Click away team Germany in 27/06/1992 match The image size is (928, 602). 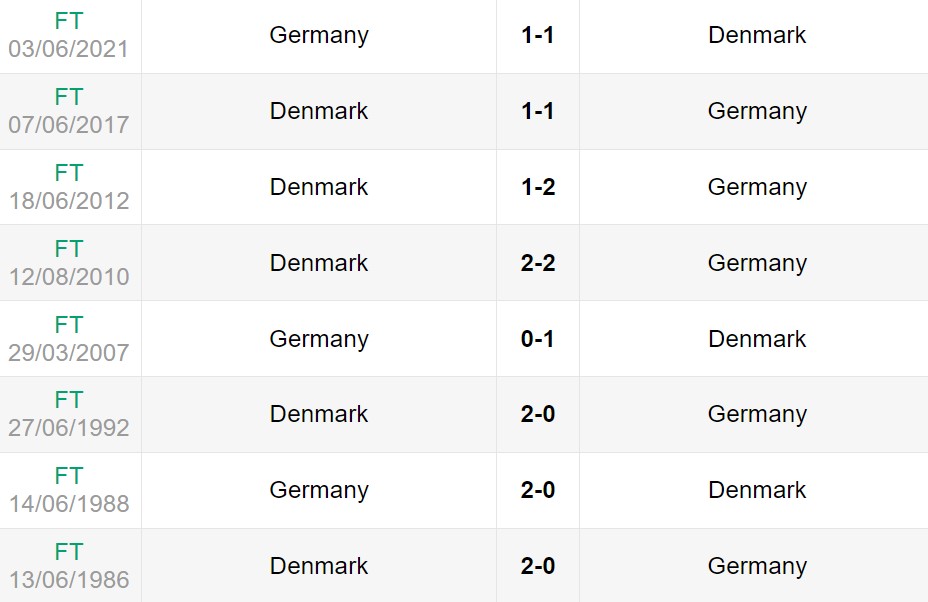757,414
